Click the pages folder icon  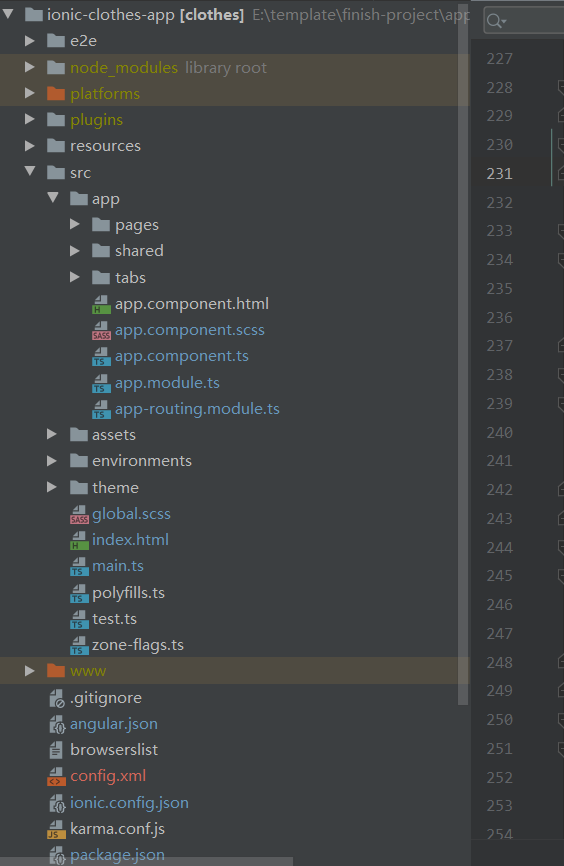tap(101, 224)
